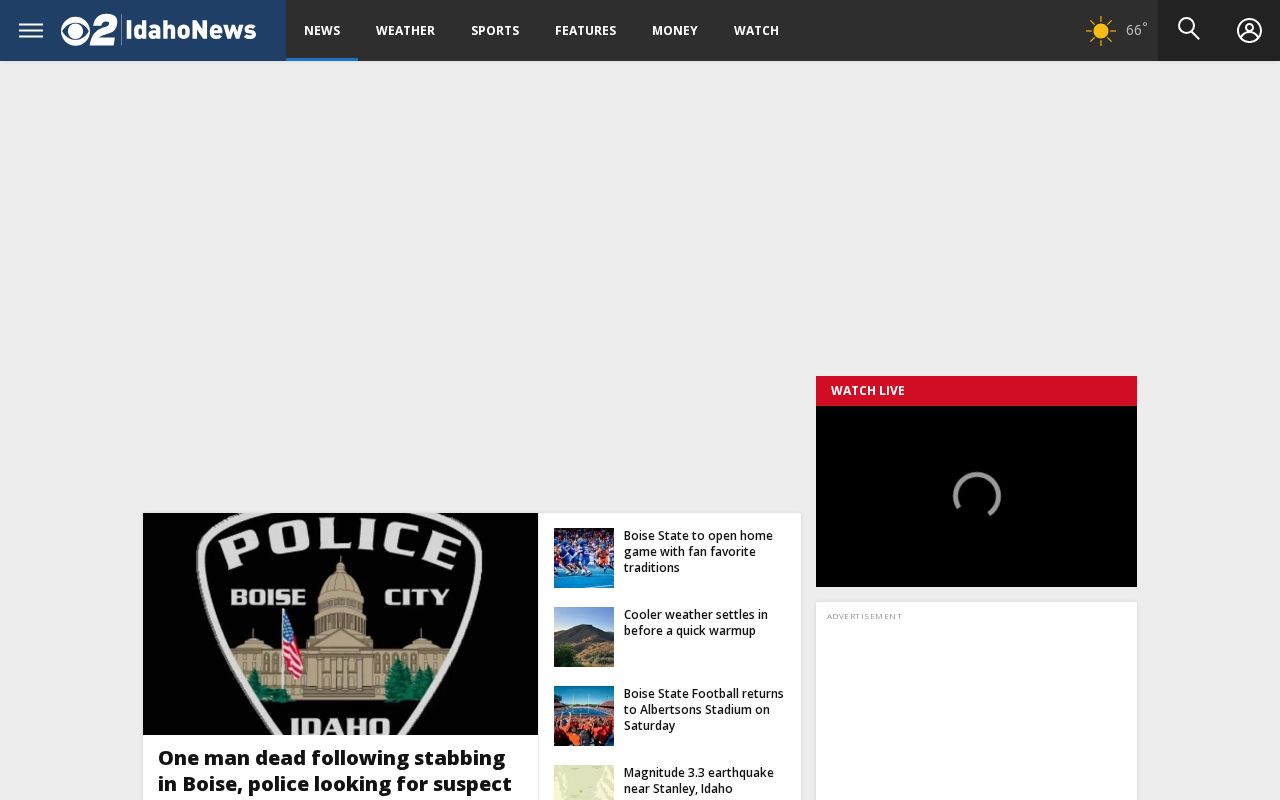Open Boise State Football Albertsons Stadium story

point(704,710)
